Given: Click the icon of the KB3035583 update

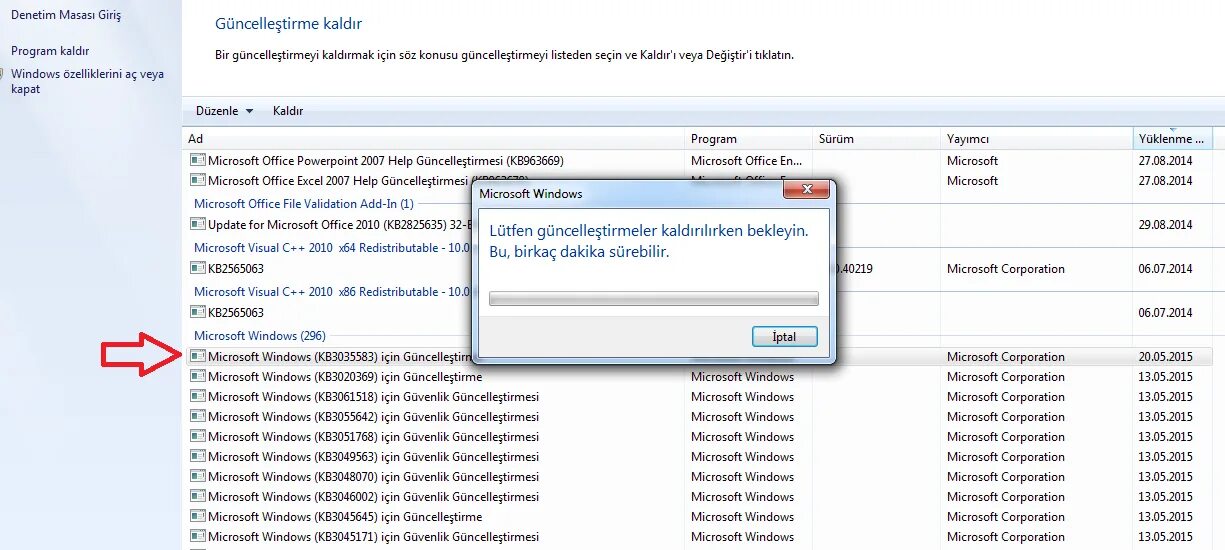Looking at the screenshot, I should coord(197,356).
